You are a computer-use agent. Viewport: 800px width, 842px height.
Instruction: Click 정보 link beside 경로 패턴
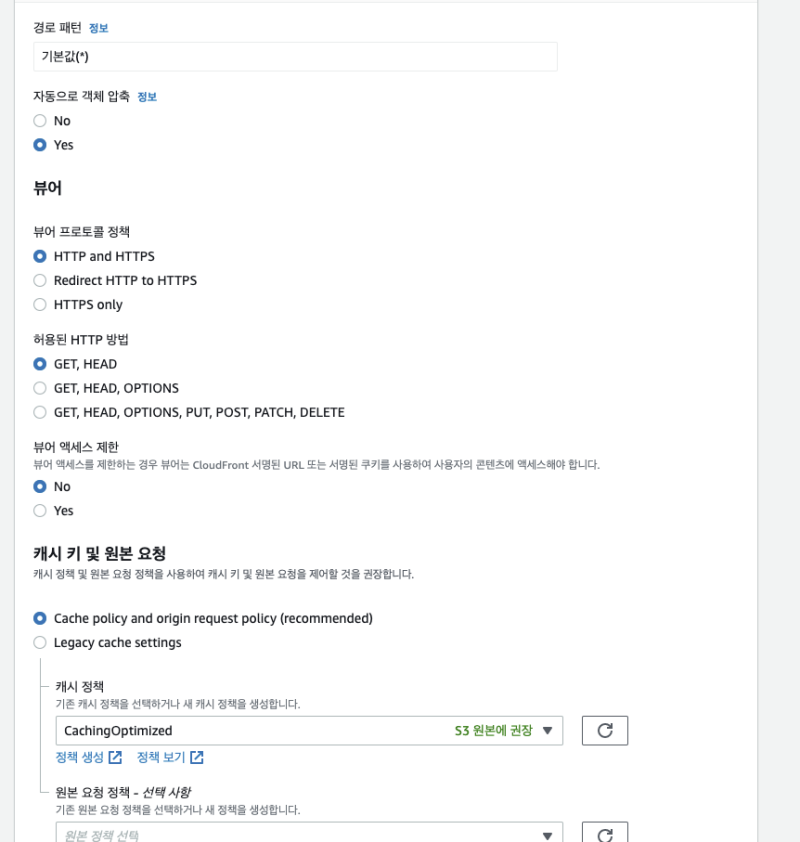click(98, 28)
